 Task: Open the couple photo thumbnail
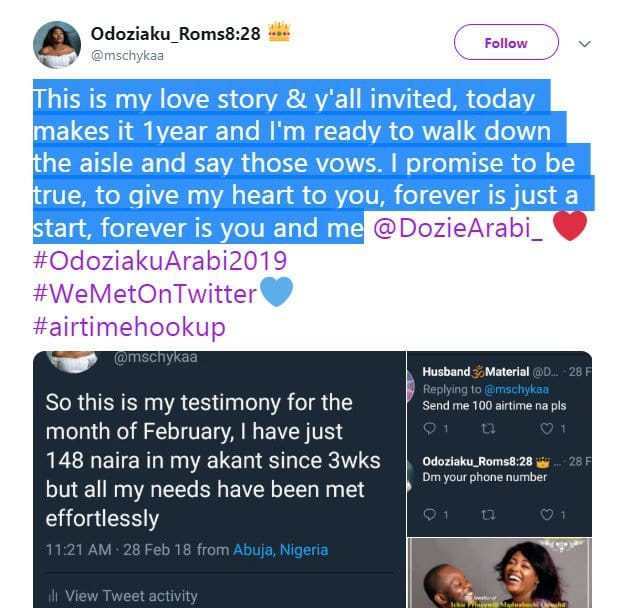click(x=499, y=573)
